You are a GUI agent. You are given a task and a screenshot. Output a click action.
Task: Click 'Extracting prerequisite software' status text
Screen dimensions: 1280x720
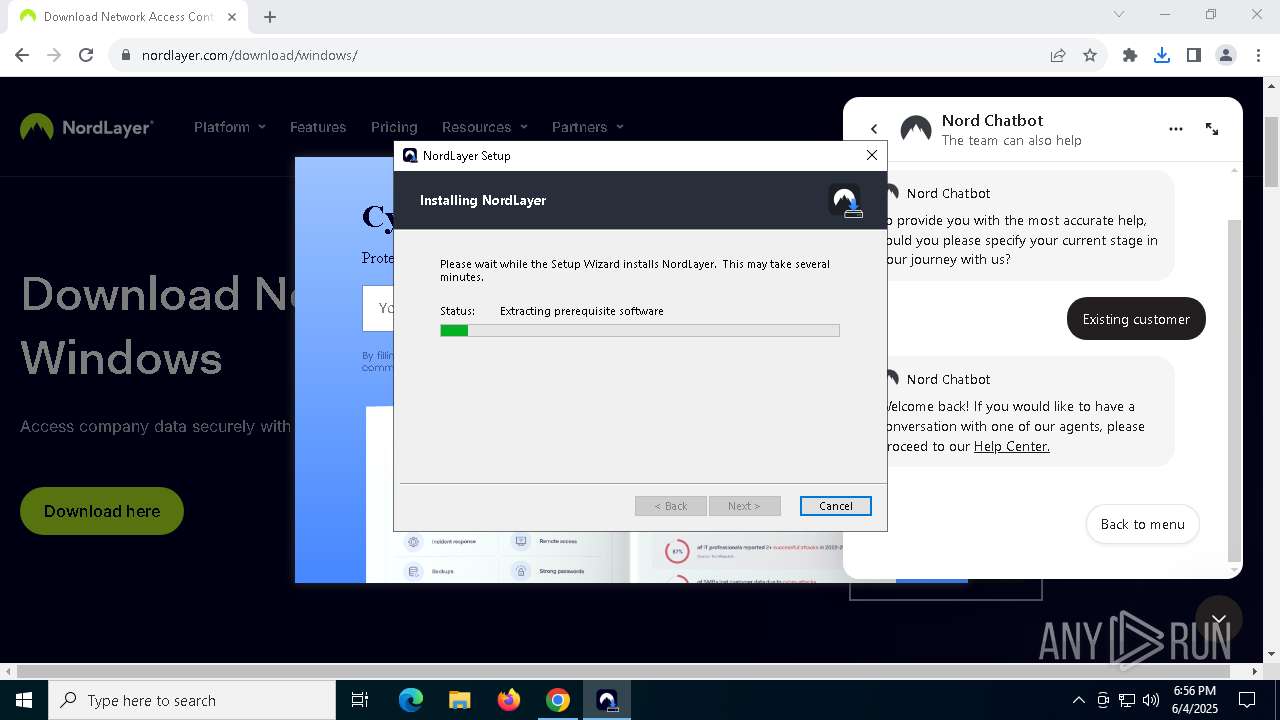582,311
